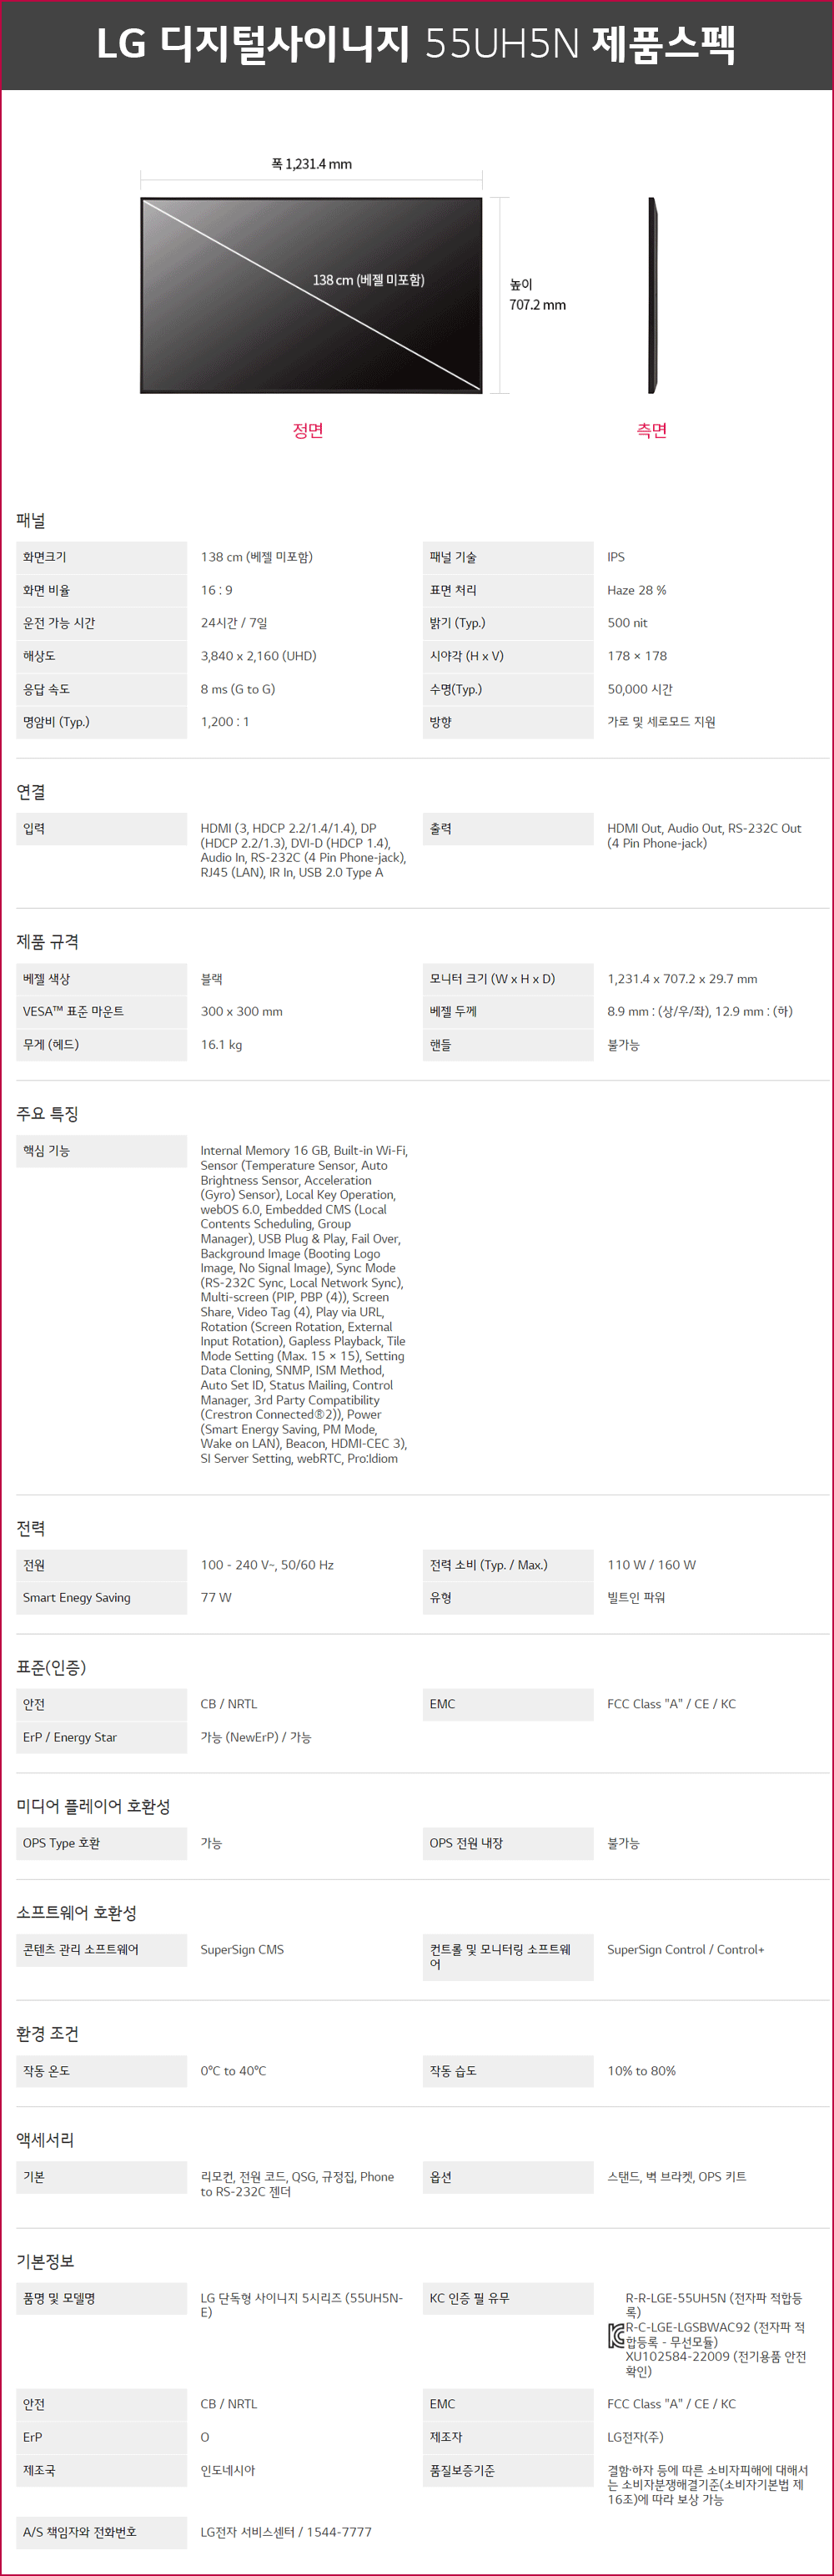Click the 표준(인증) section heading
The width and height of the screenshot is (834, 2576).
(51, 1667)
